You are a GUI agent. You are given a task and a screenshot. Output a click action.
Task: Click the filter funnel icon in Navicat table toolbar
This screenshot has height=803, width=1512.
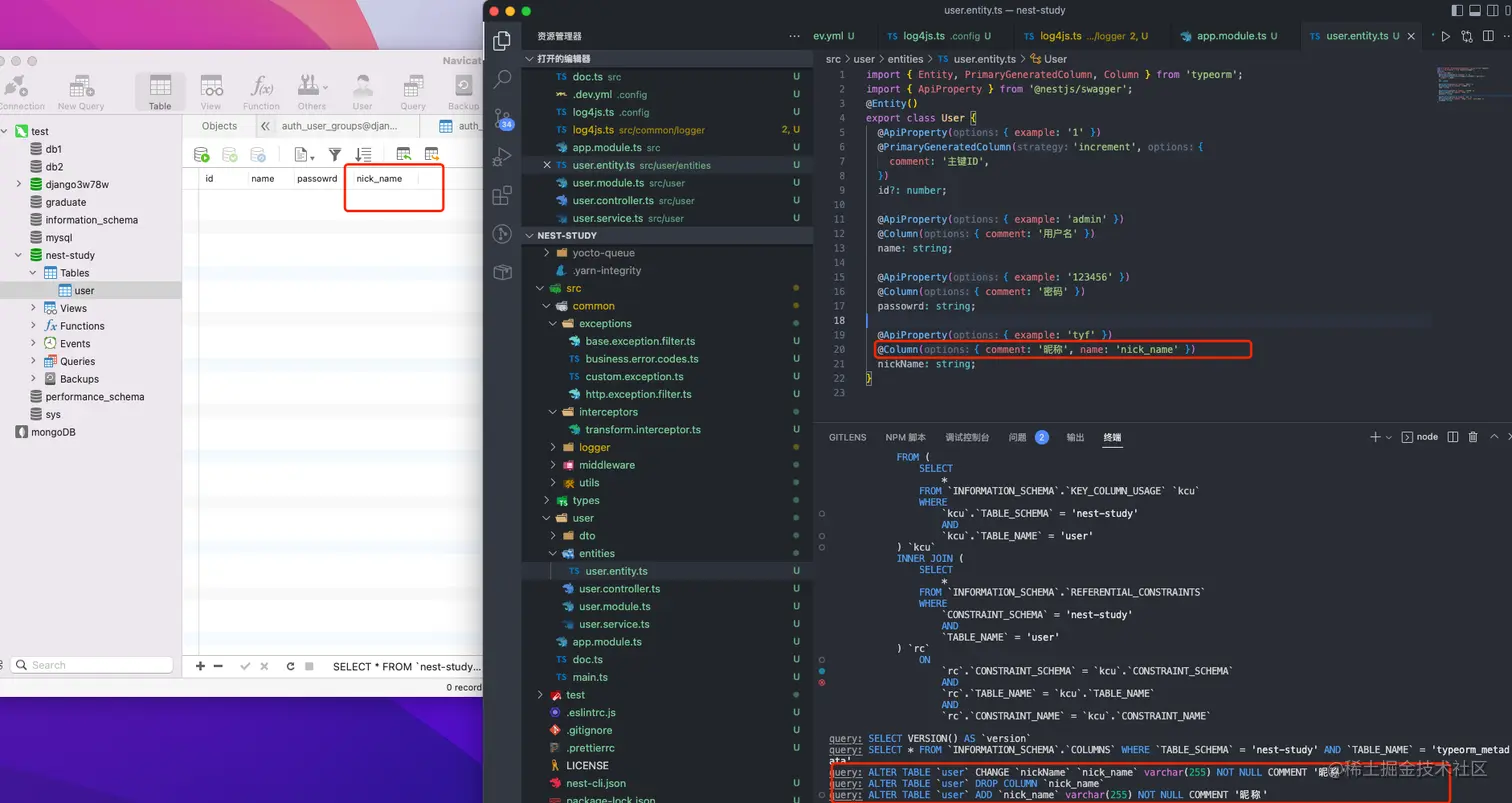click(x=335, y=155)
